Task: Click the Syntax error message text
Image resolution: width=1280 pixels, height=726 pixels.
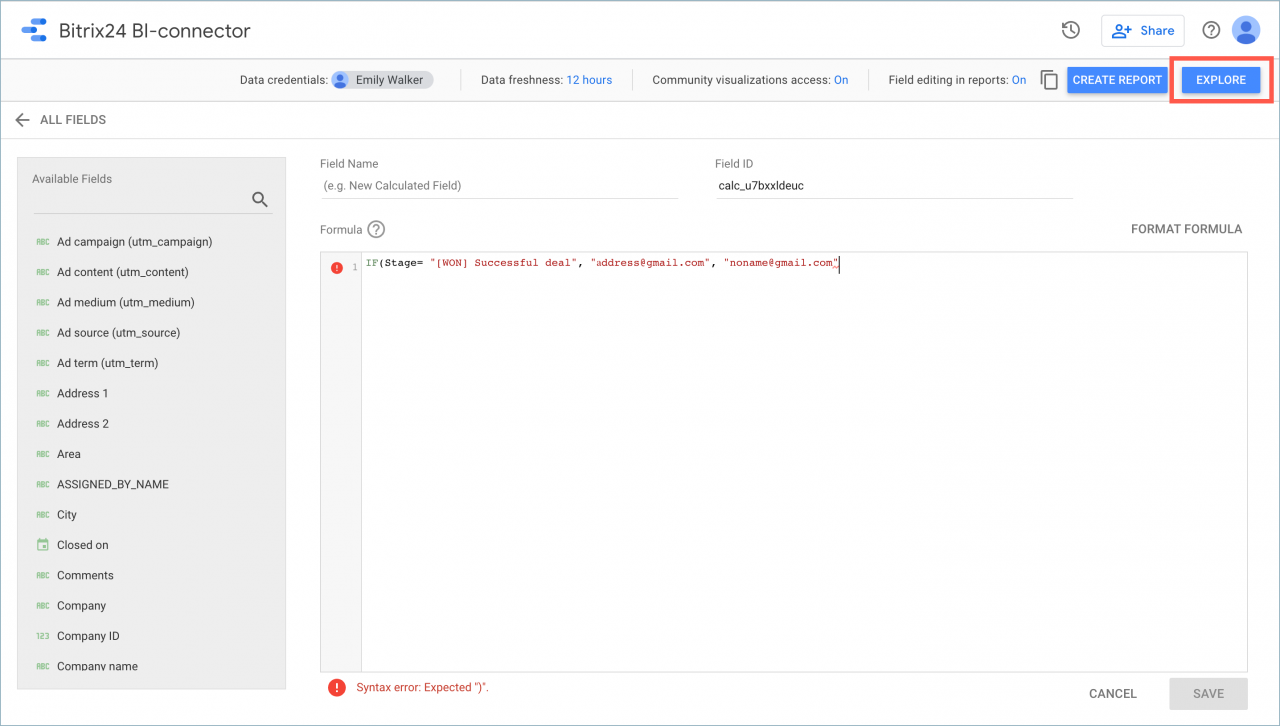Action: [x=422, y=687]
